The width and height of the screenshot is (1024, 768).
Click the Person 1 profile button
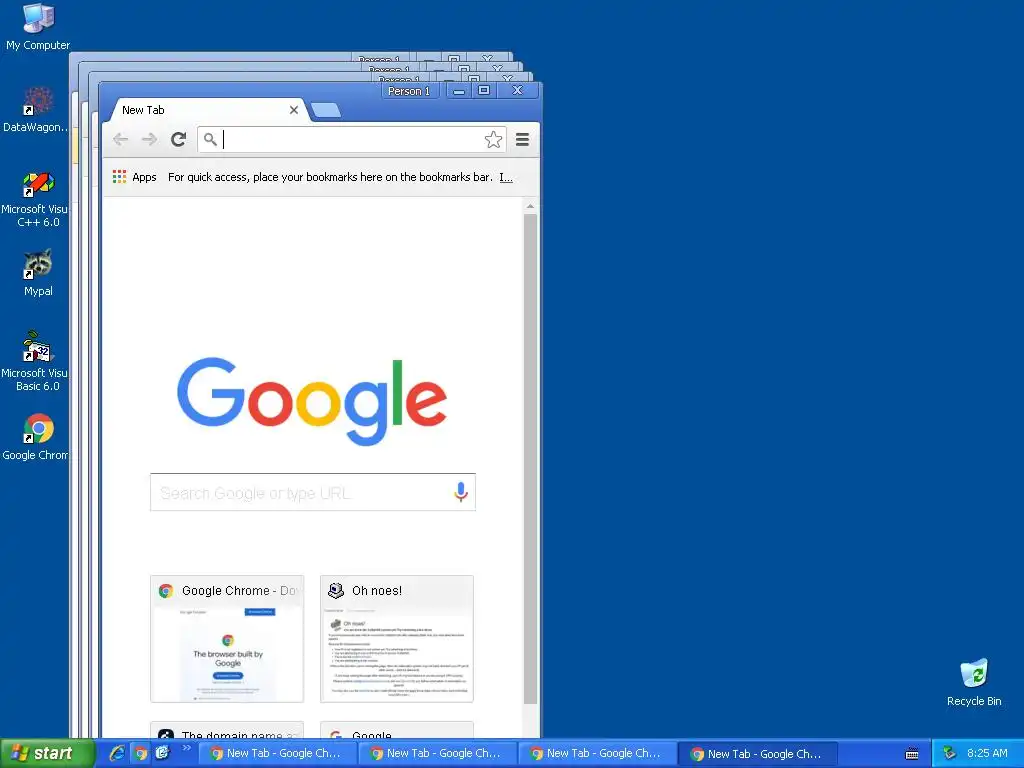[x=409, y=91]
